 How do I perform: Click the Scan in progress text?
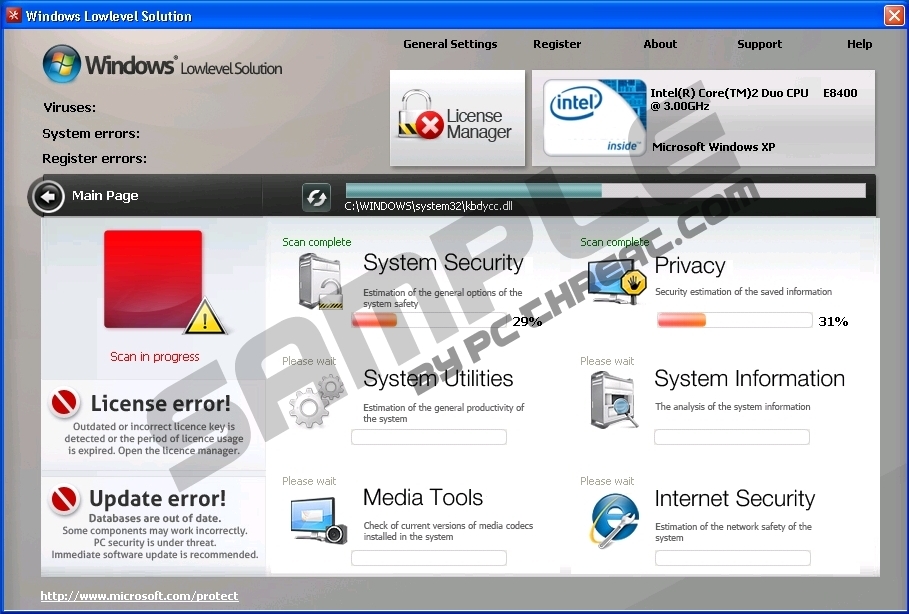[155, 357]
